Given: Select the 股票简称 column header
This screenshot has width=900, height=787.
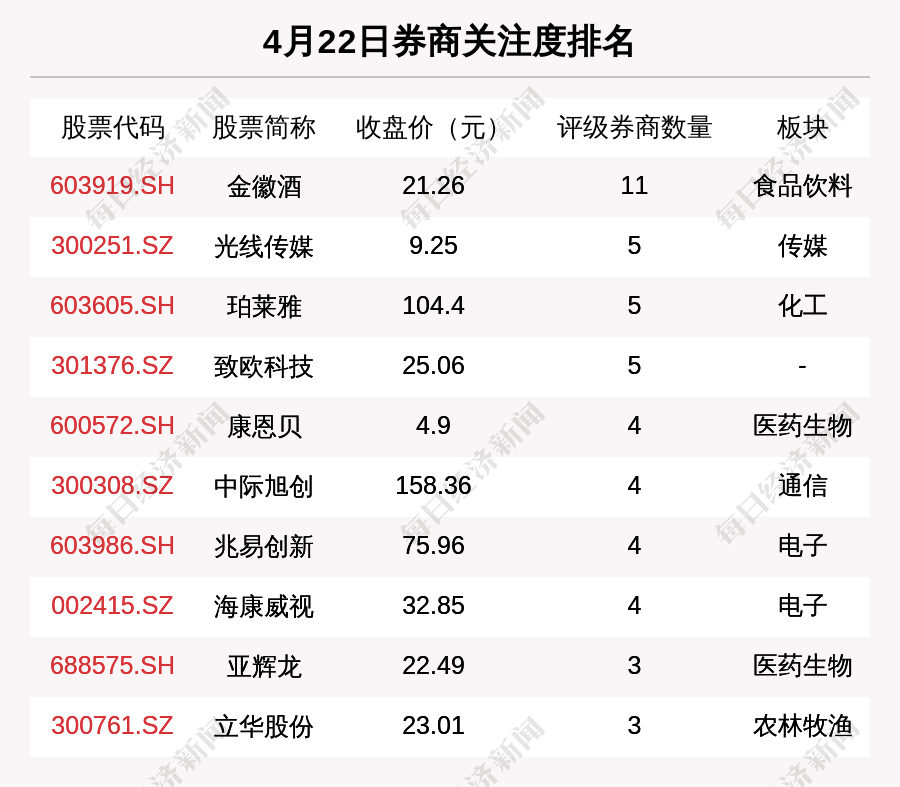Looking at the screenshot, I should 264,127.
